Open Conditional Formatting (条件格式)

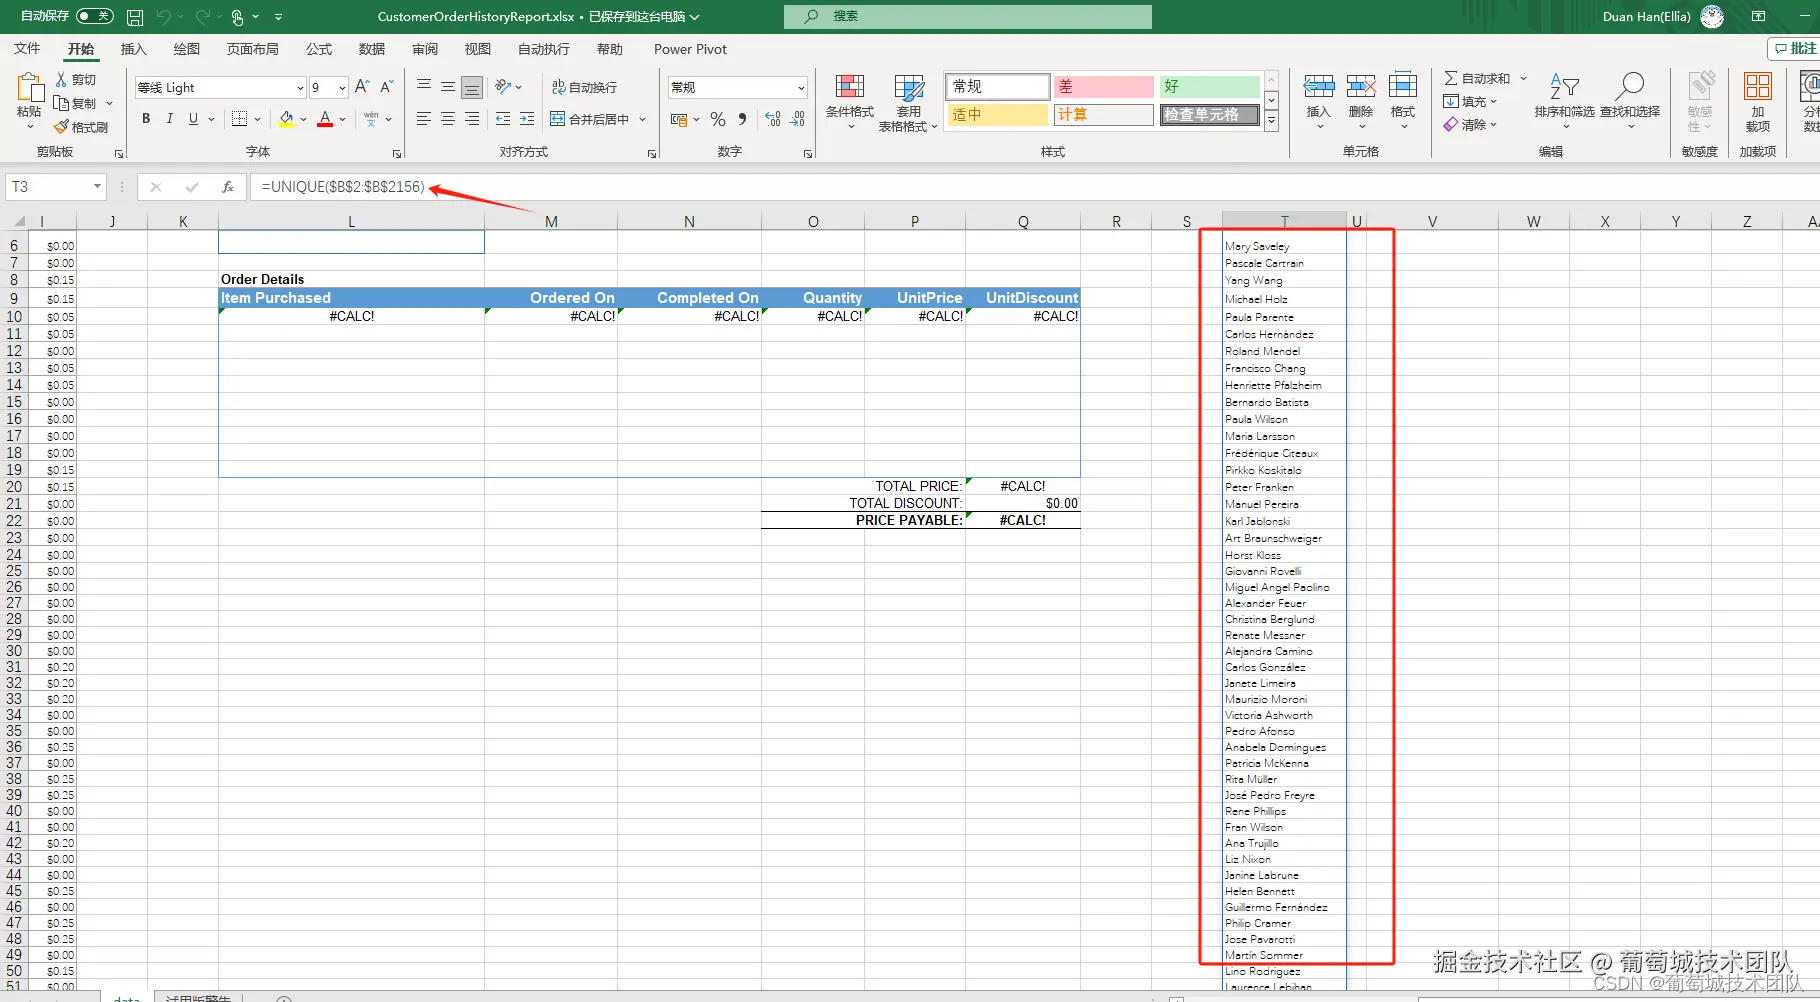850,101
